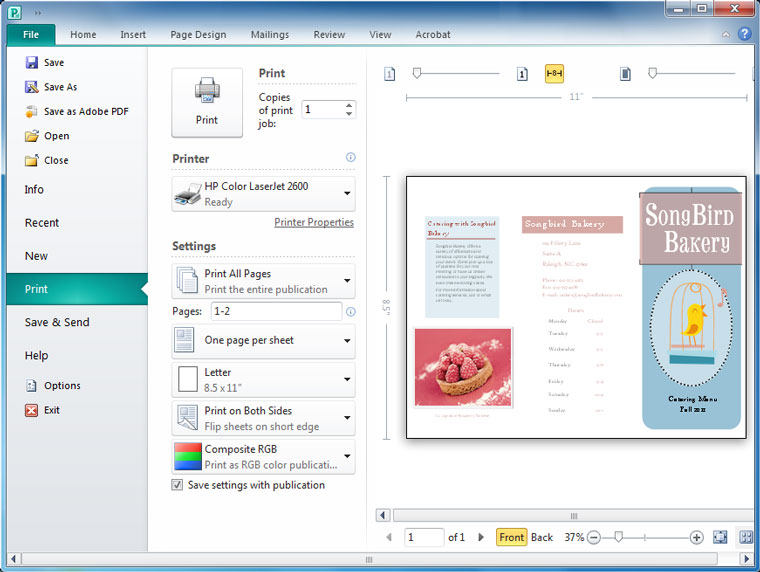Select Save & Send in sidebar
Screen dimensions: 760x572
[x=57, y=322]
